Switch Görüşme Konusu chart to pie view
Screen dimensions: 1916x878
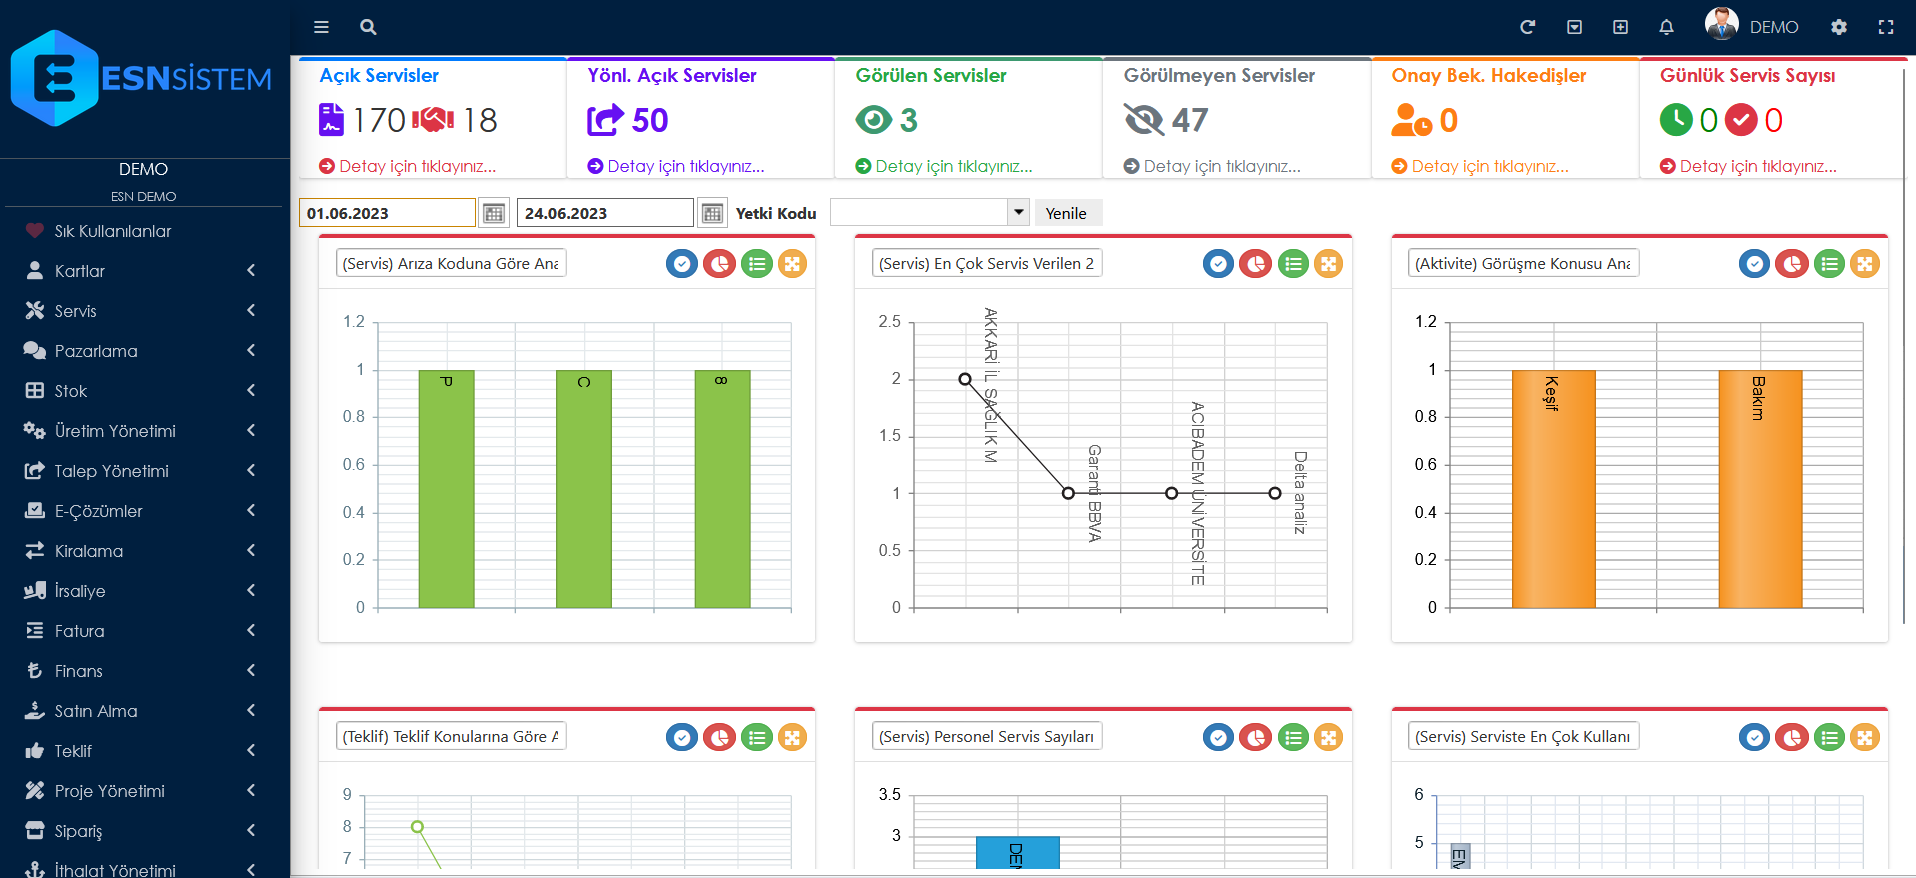[1791, 264]
